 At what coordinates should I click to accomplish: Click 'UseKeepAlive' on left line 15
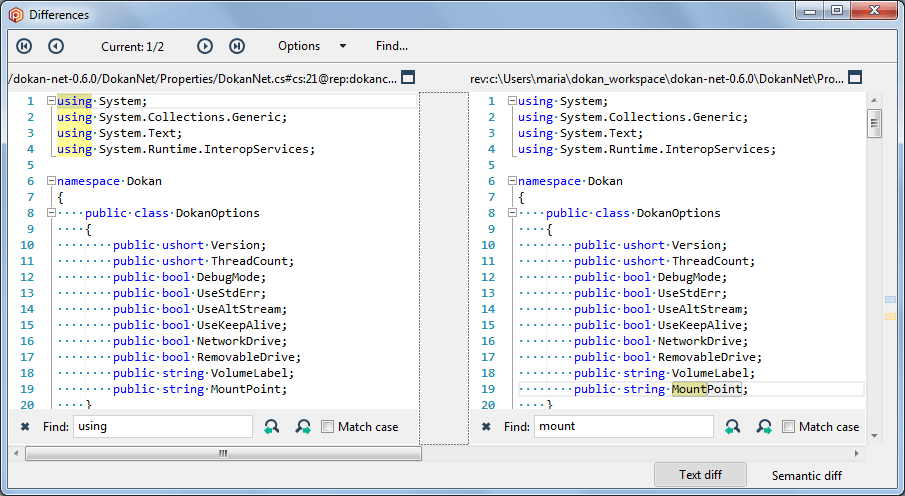[238, 325]
